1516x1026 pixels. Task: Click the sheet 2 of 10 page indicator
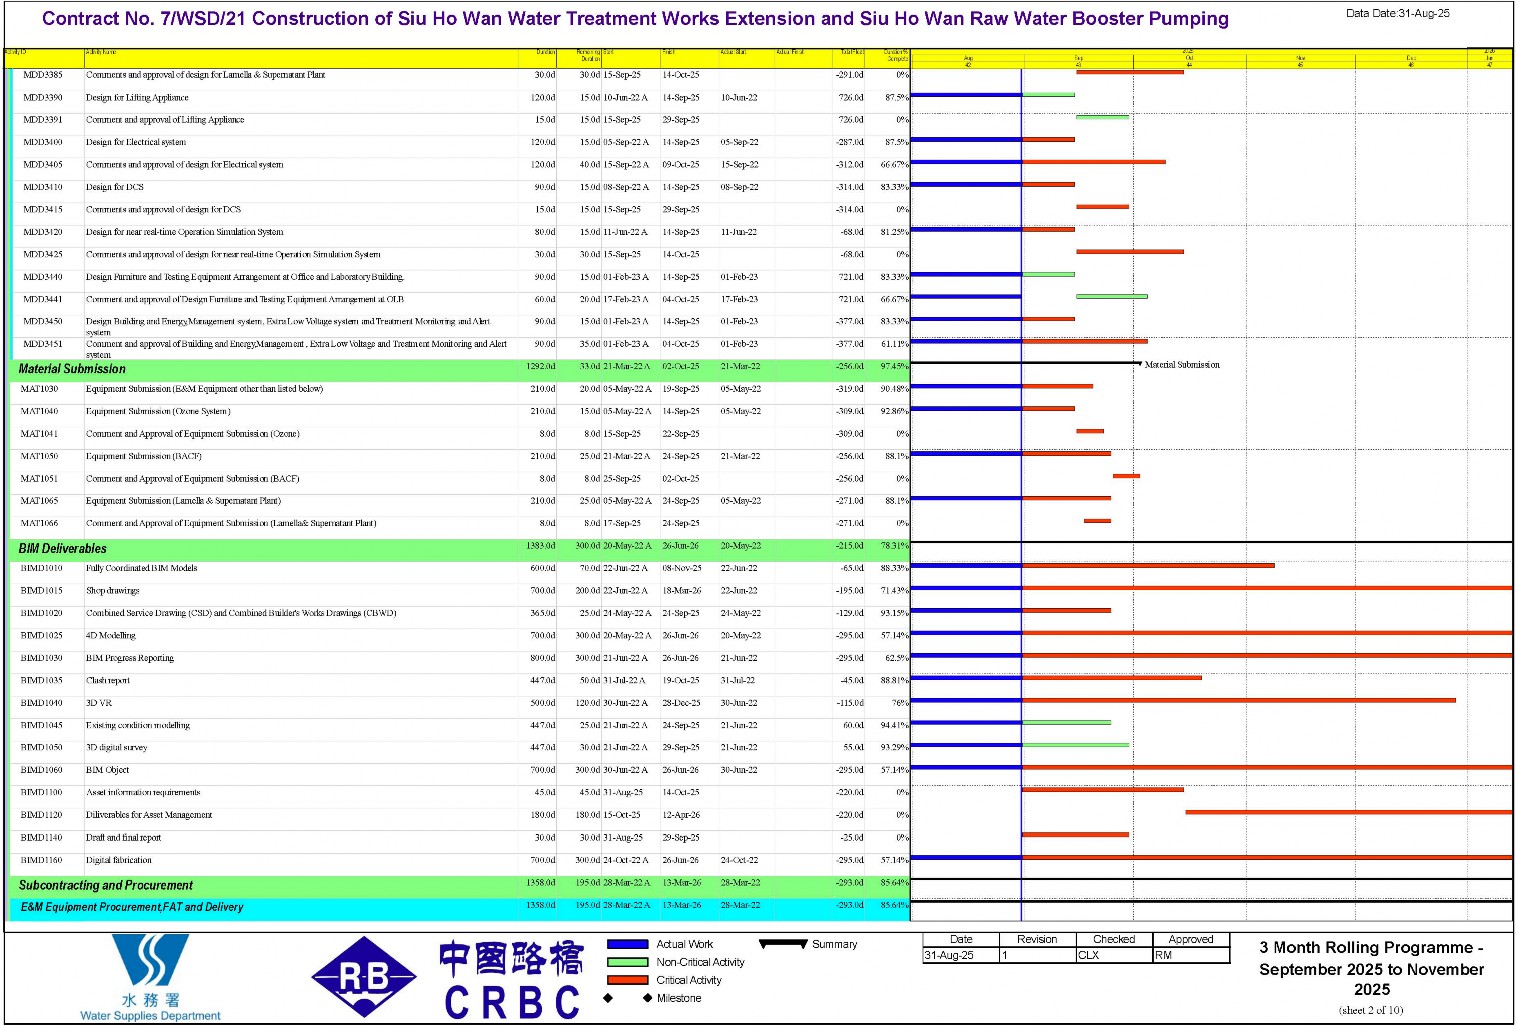pyautogui.click(x=1371, y=1010)
